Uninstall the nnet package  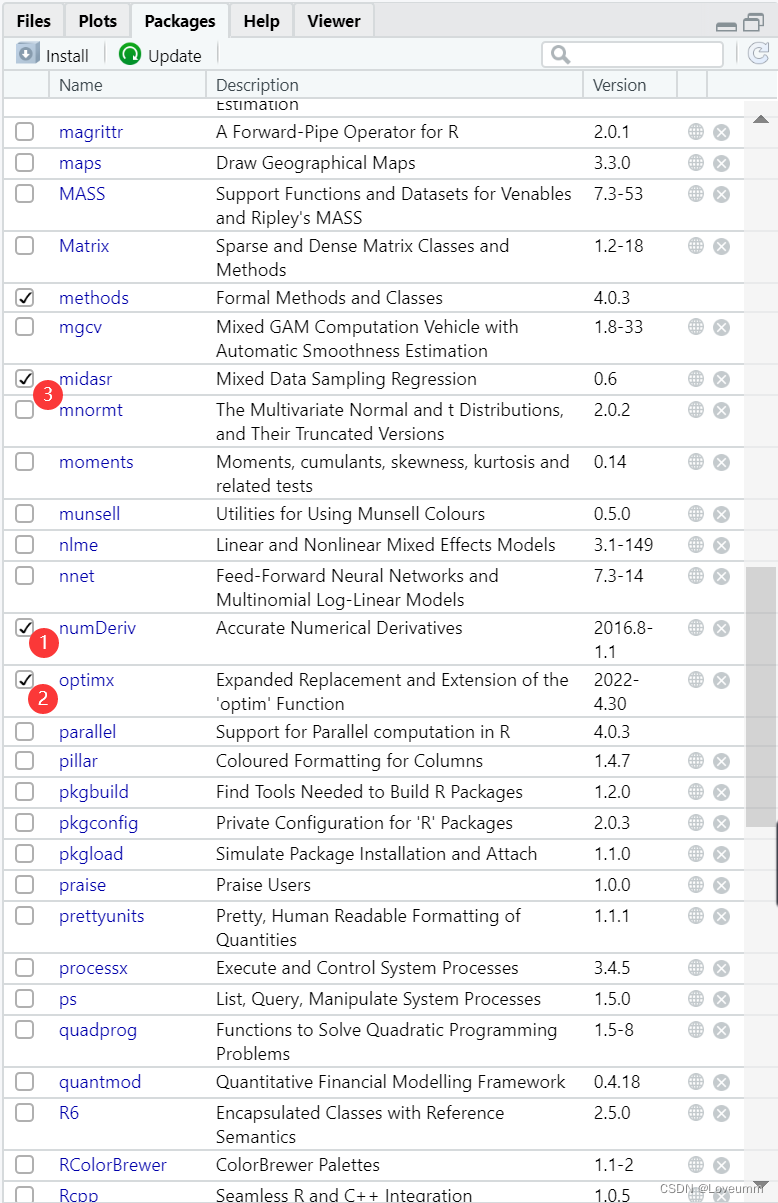[x=721, y=576]
